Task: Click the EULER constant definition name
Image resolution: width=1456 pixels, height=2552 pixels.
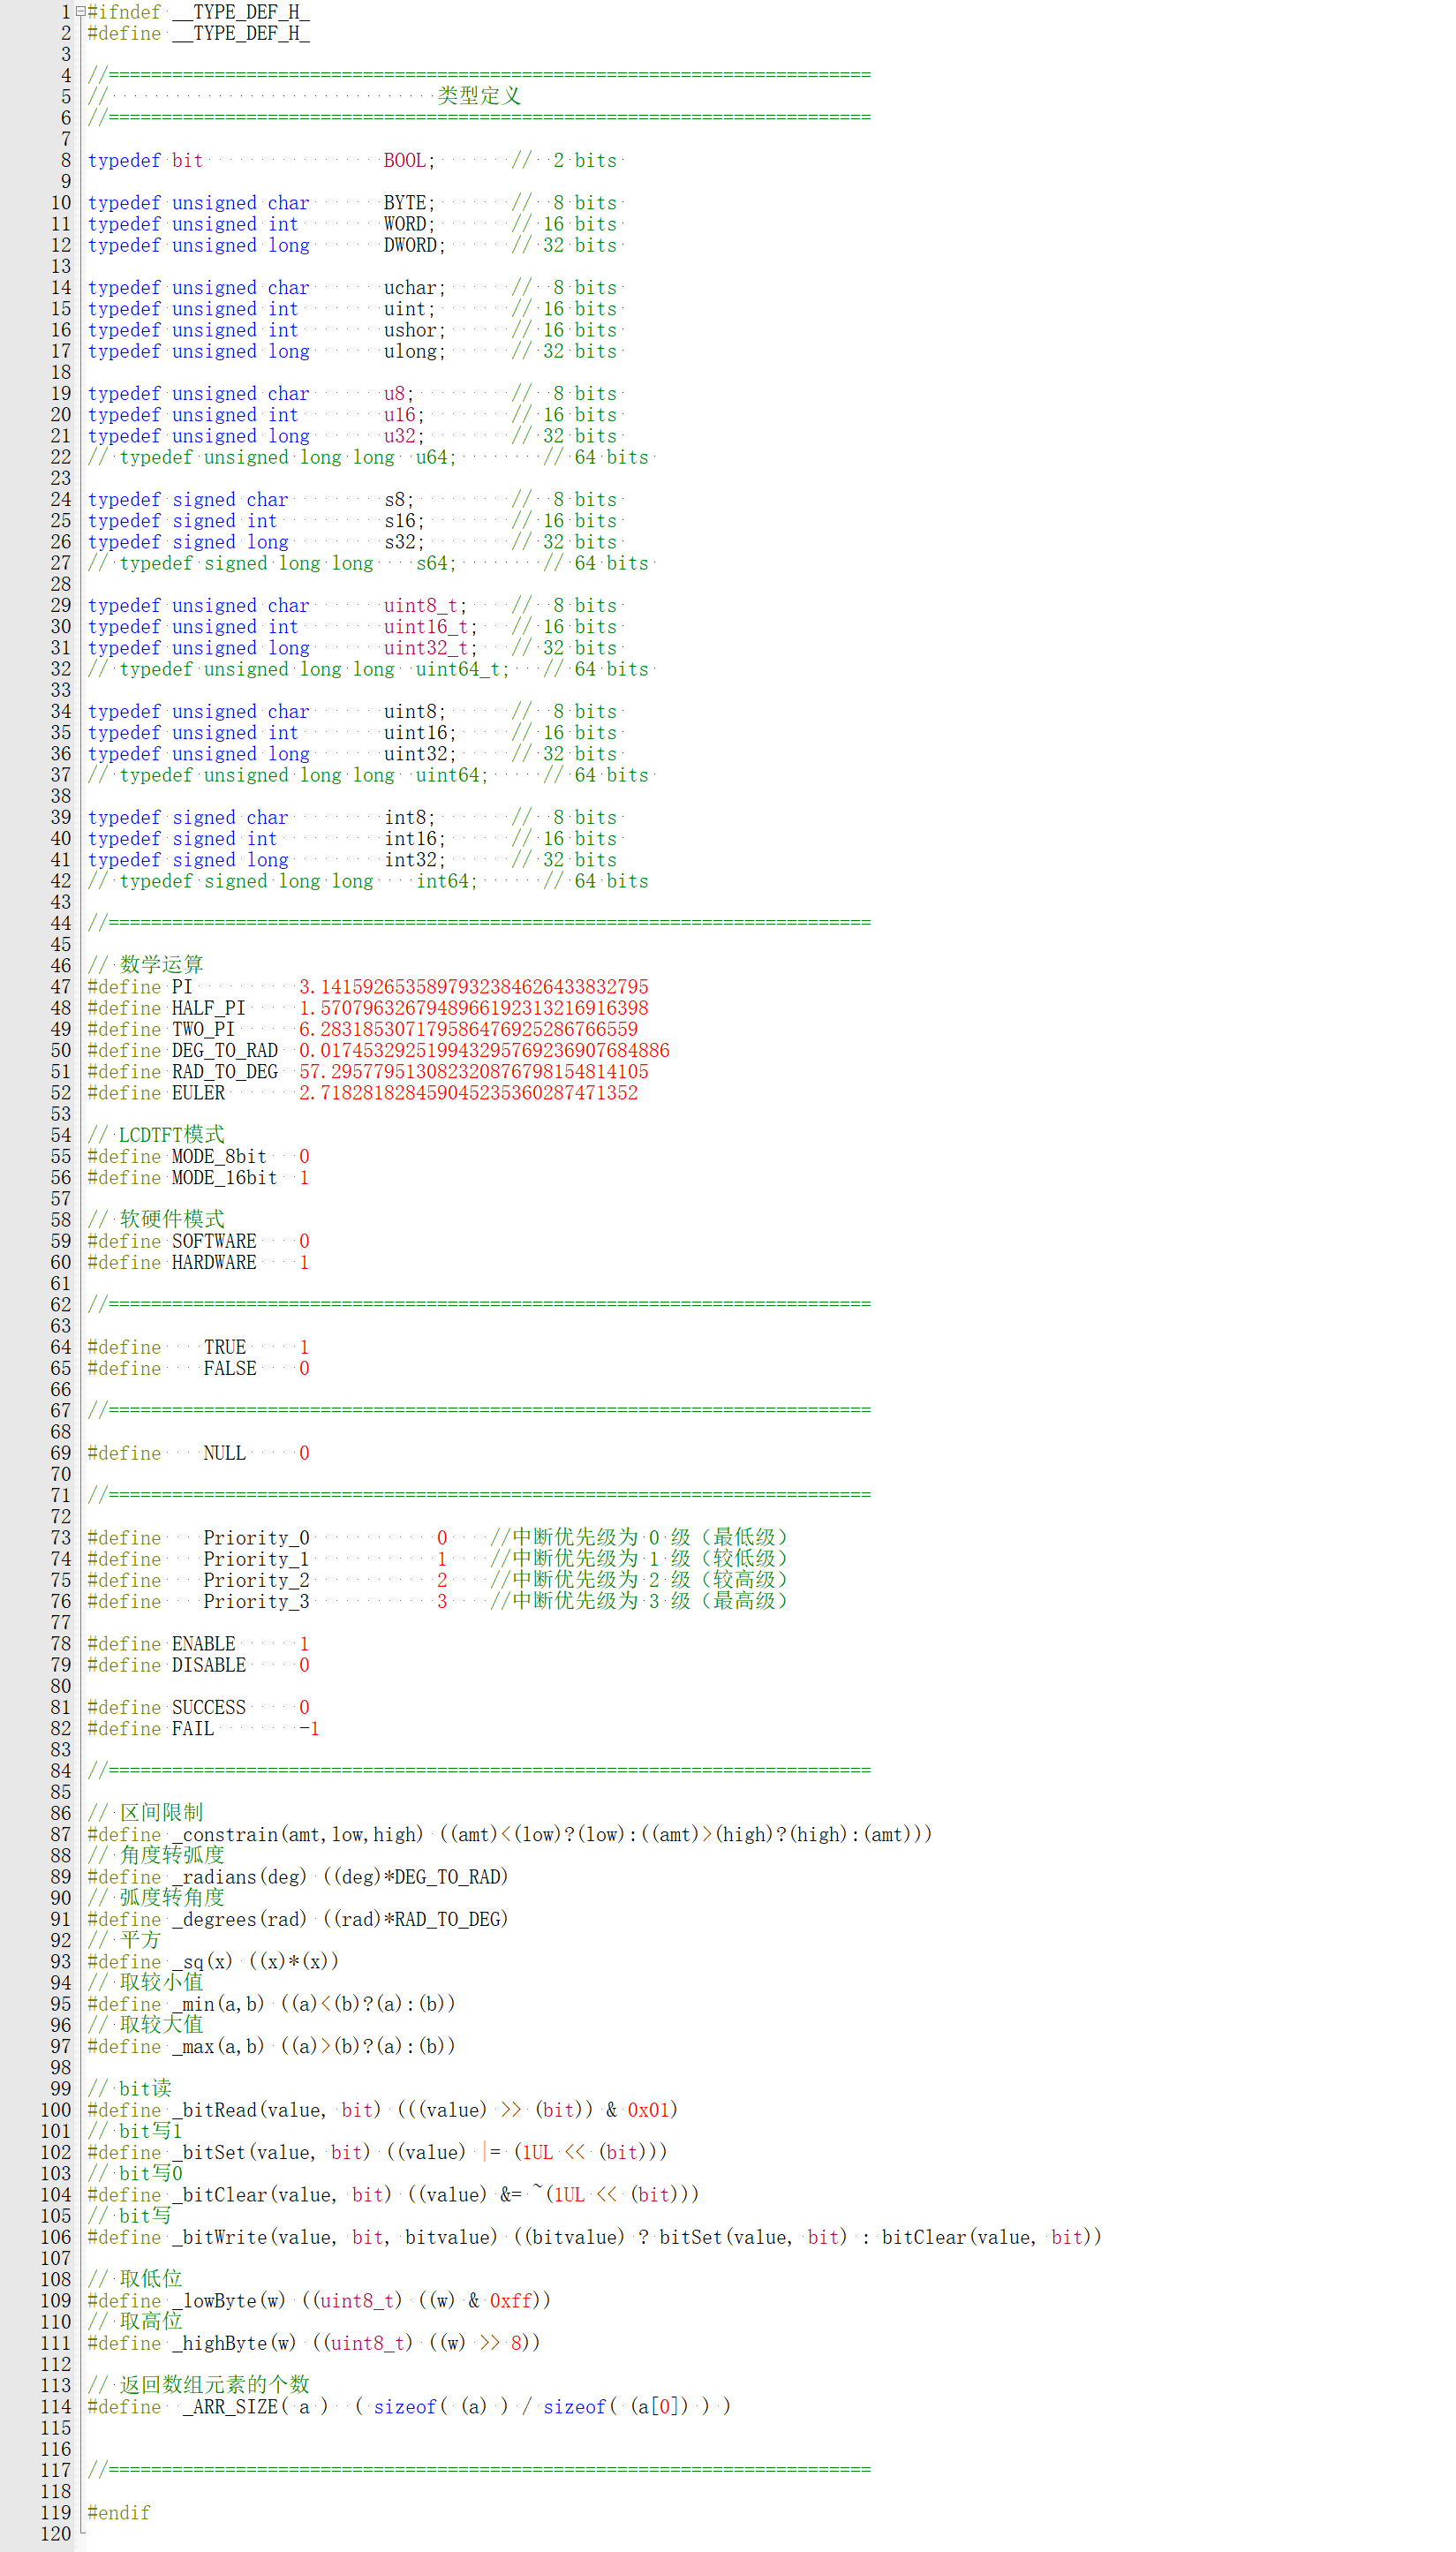Action: tap(198, 1093)
